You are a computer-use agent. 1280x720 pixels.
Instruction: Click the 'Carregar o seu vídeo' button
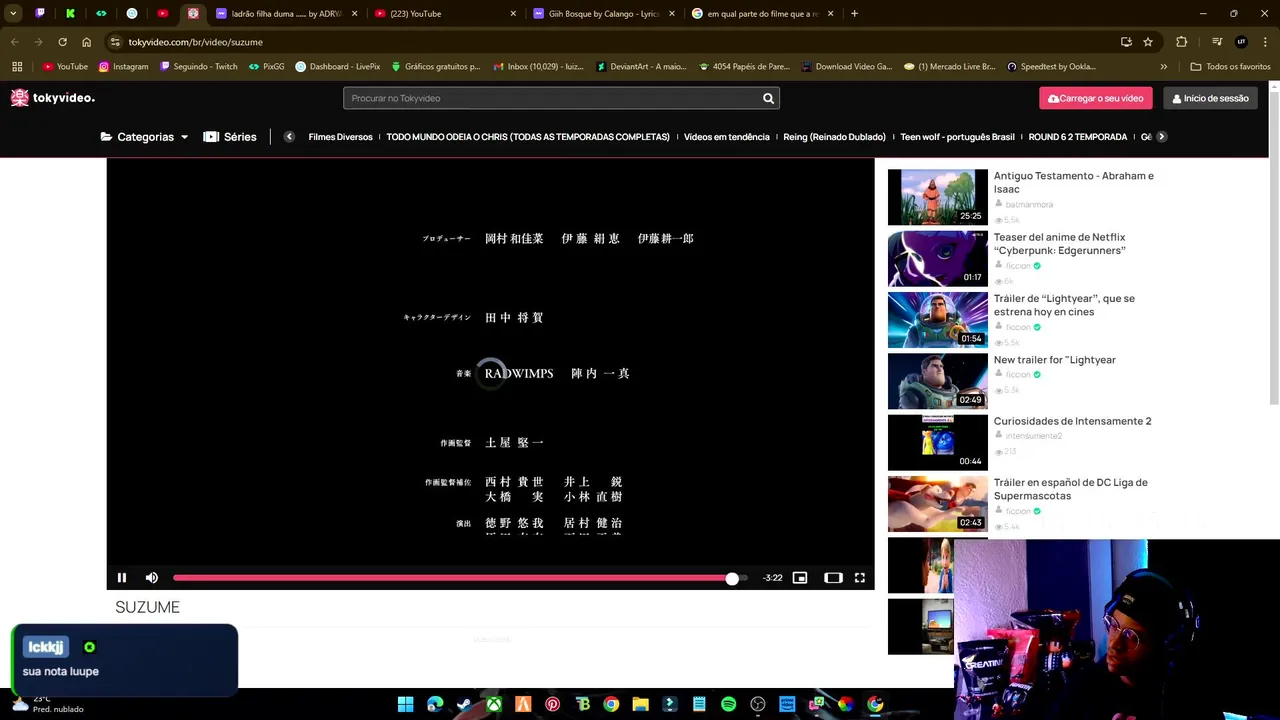pos(1096,98)
